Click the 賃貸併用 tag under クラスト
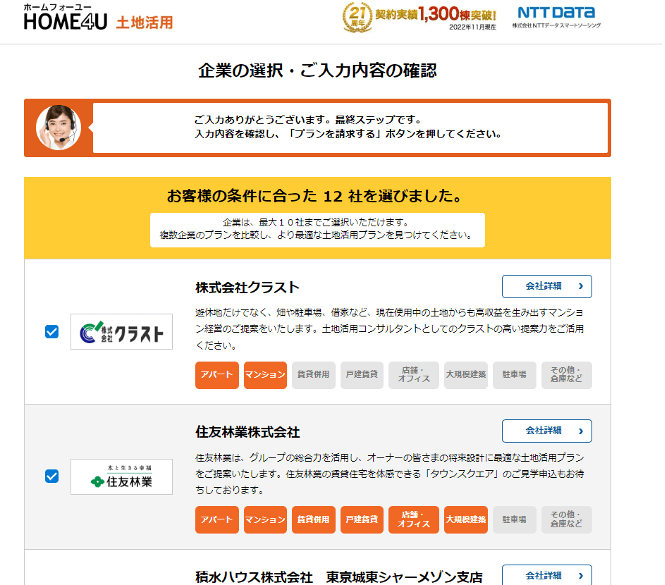 [x=313, y=375]
